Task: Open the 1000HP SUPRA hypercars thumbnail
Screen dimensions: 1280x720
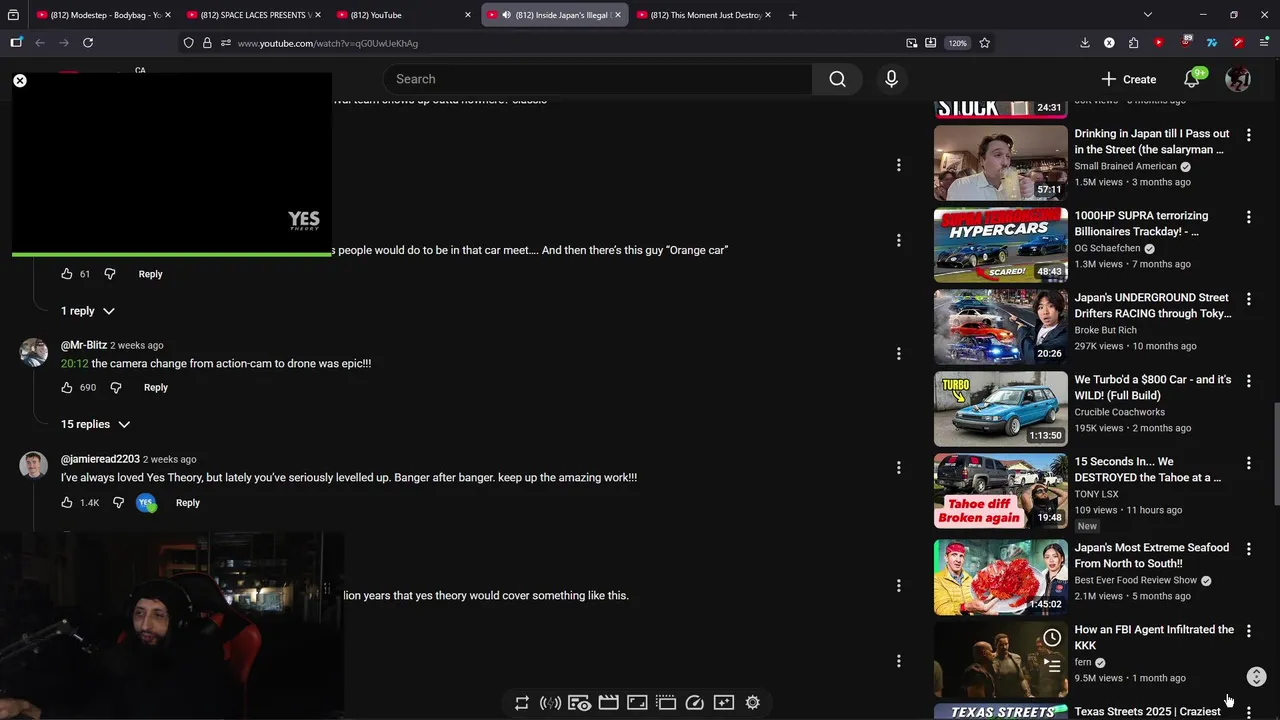Action: (x=1001, y=245)
